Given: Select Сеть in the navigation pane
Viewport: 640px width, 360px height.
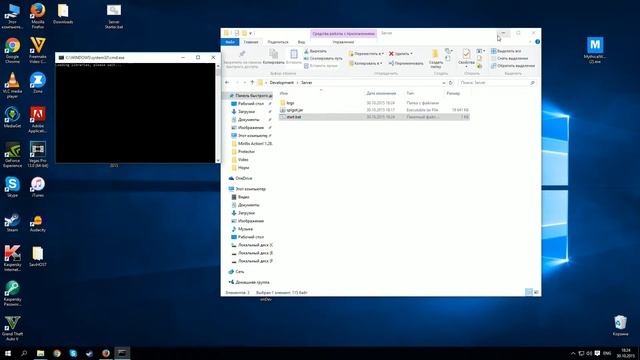Looking at the screenshot, I should (240, 271).
